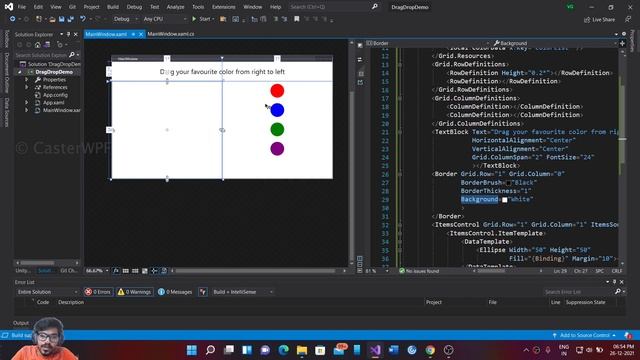Click the Description column header
Viewport: 640px width, 360px height.
[x=71, y=302]
